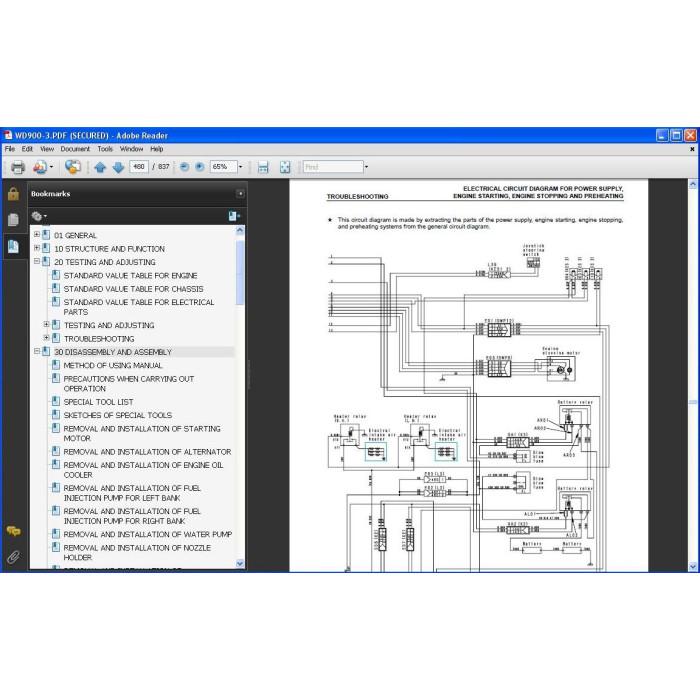Open the Window menu

(x=131, y=149)
